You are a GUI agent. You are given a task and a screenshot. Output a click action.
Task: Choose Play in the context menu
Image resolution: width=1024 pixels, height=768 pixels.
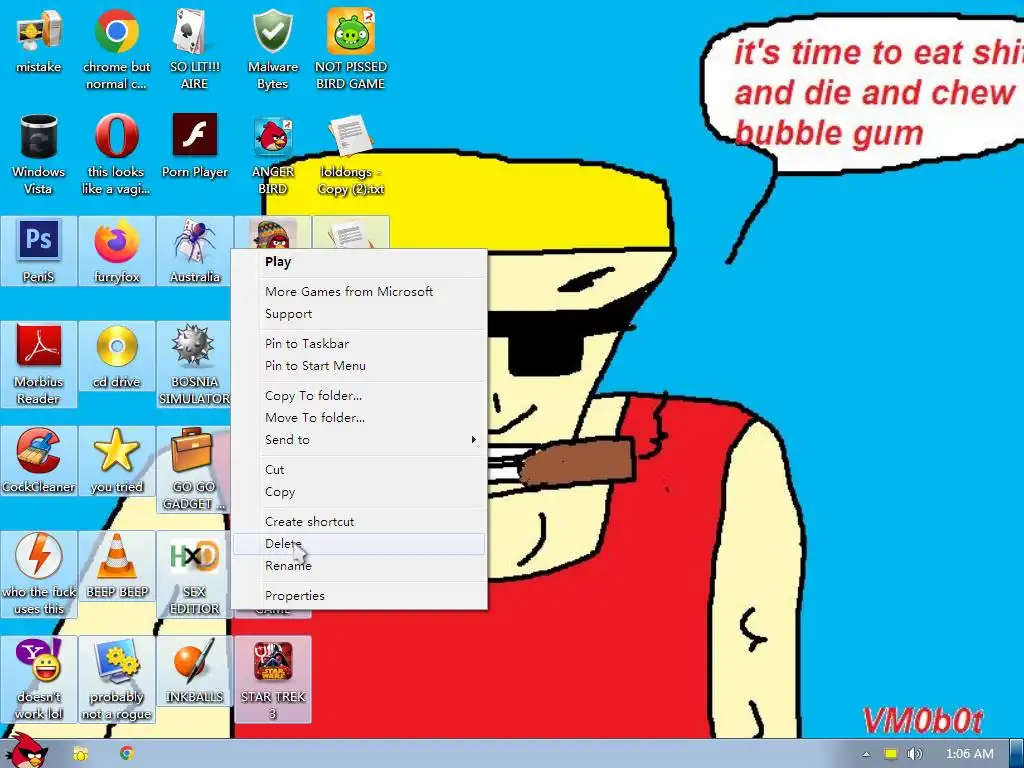coord(359,262)
